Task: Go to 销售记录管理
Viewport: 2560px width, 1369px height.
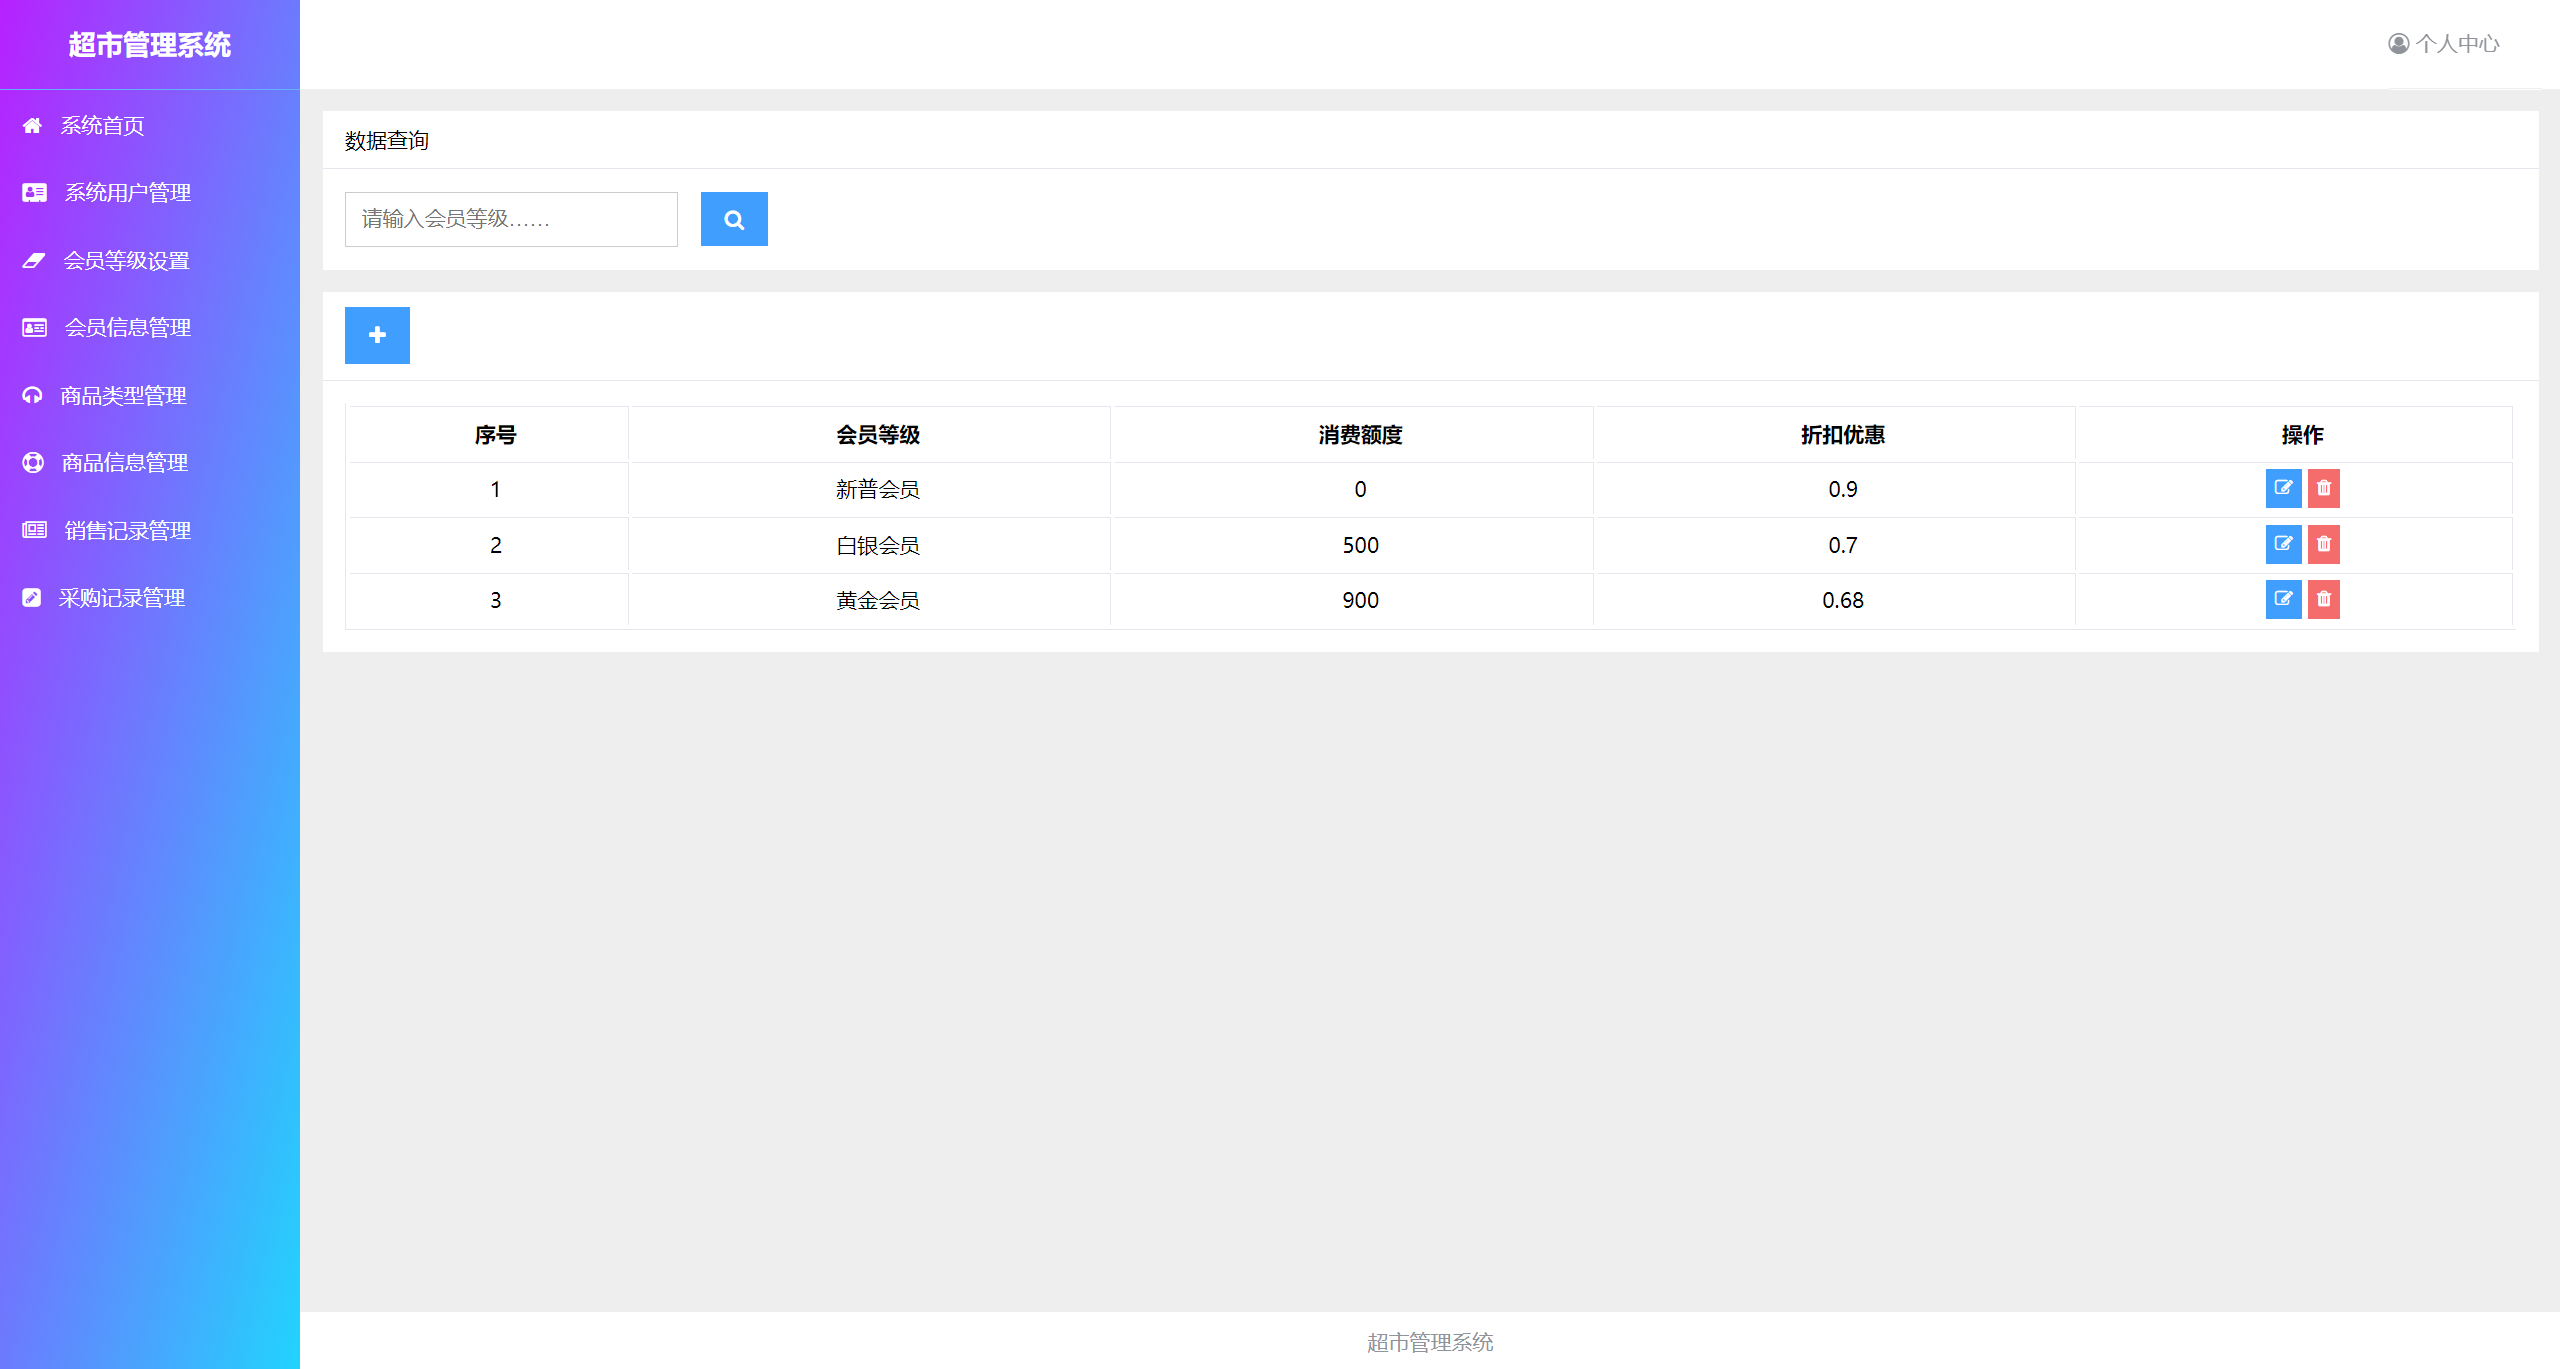Action: 127,531
